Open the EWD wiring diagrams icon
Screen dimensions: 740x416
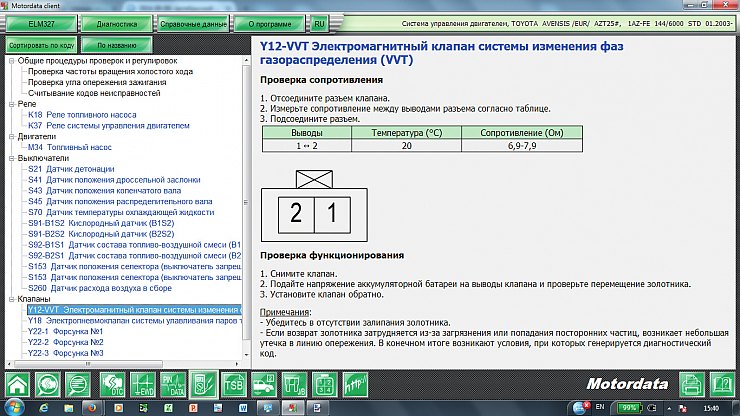click(143, 384)
